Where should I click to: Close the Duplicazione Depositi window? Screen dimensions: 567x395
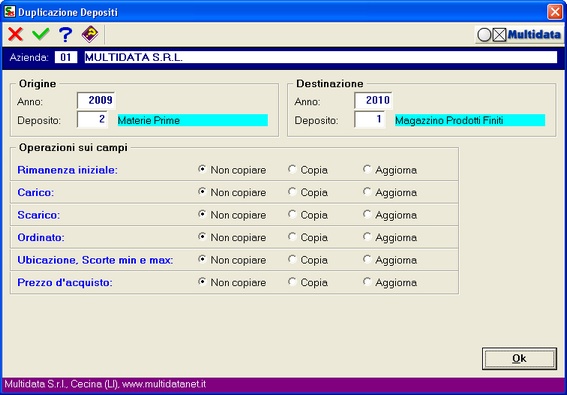coord(555,12)
